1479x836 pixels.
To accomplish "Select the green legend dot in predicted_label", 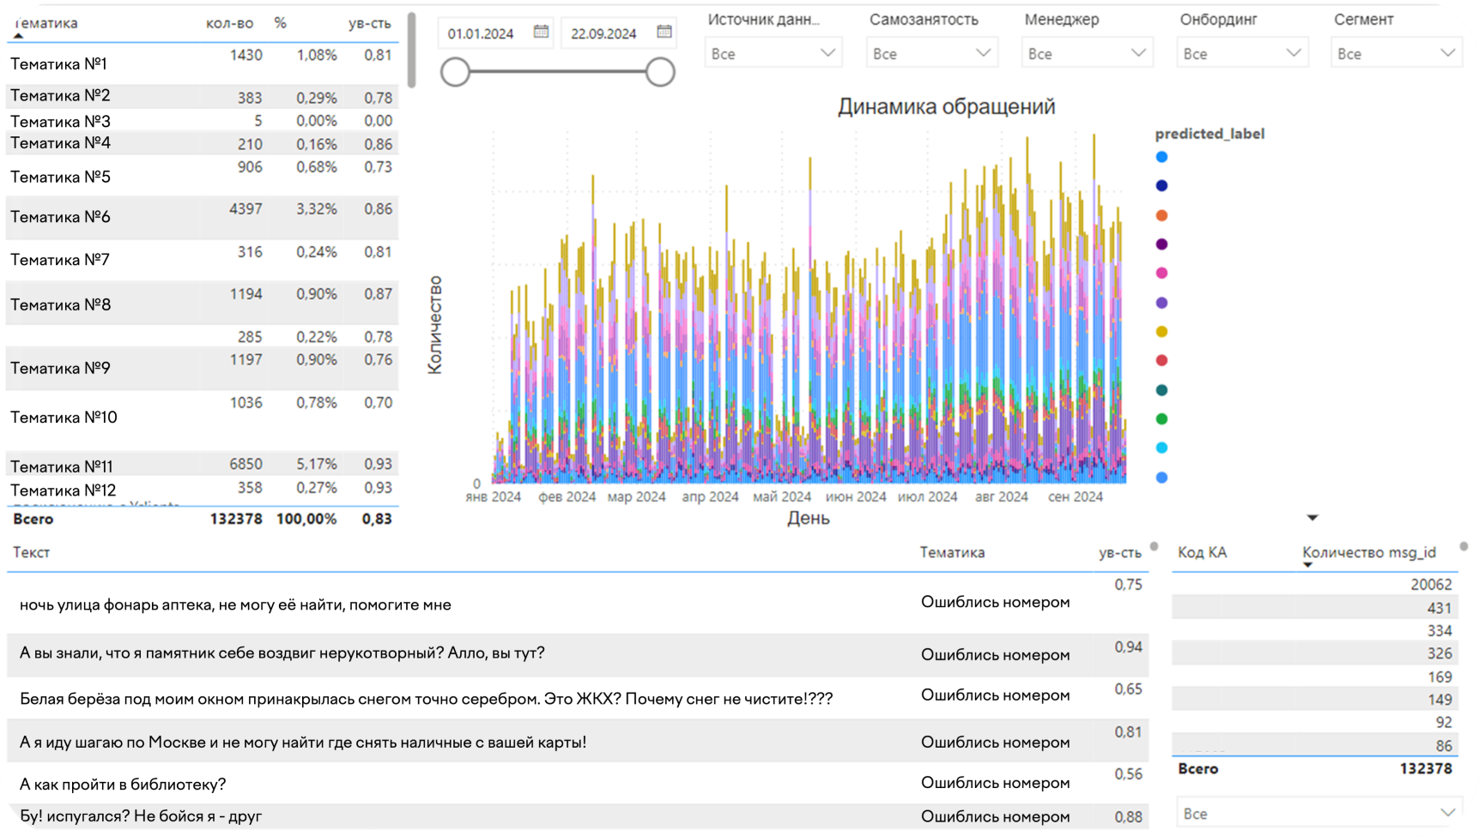I will coord(1161,419).
